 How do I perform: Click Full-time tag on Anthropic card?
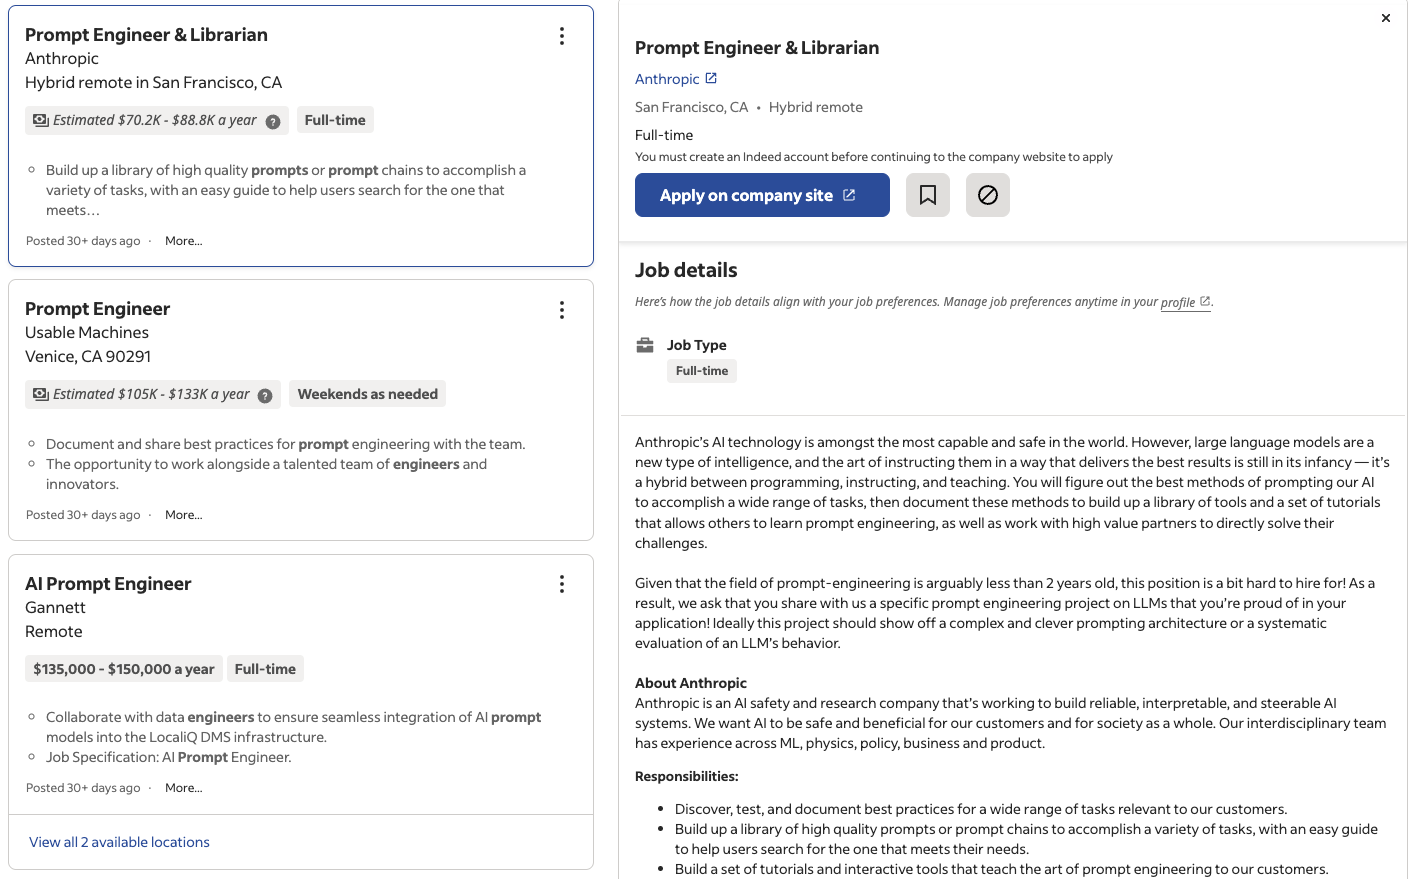(335, 120)
